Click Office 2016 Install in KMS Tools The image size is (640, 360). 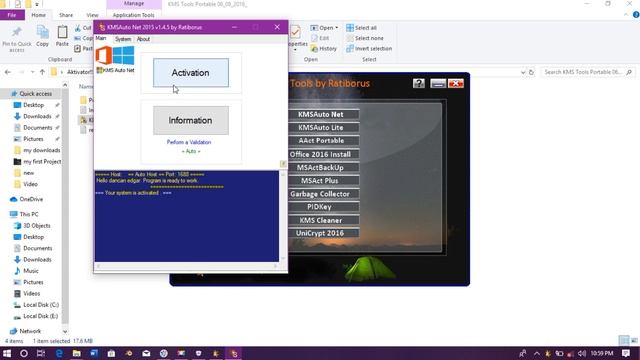[x=320, y=154]
